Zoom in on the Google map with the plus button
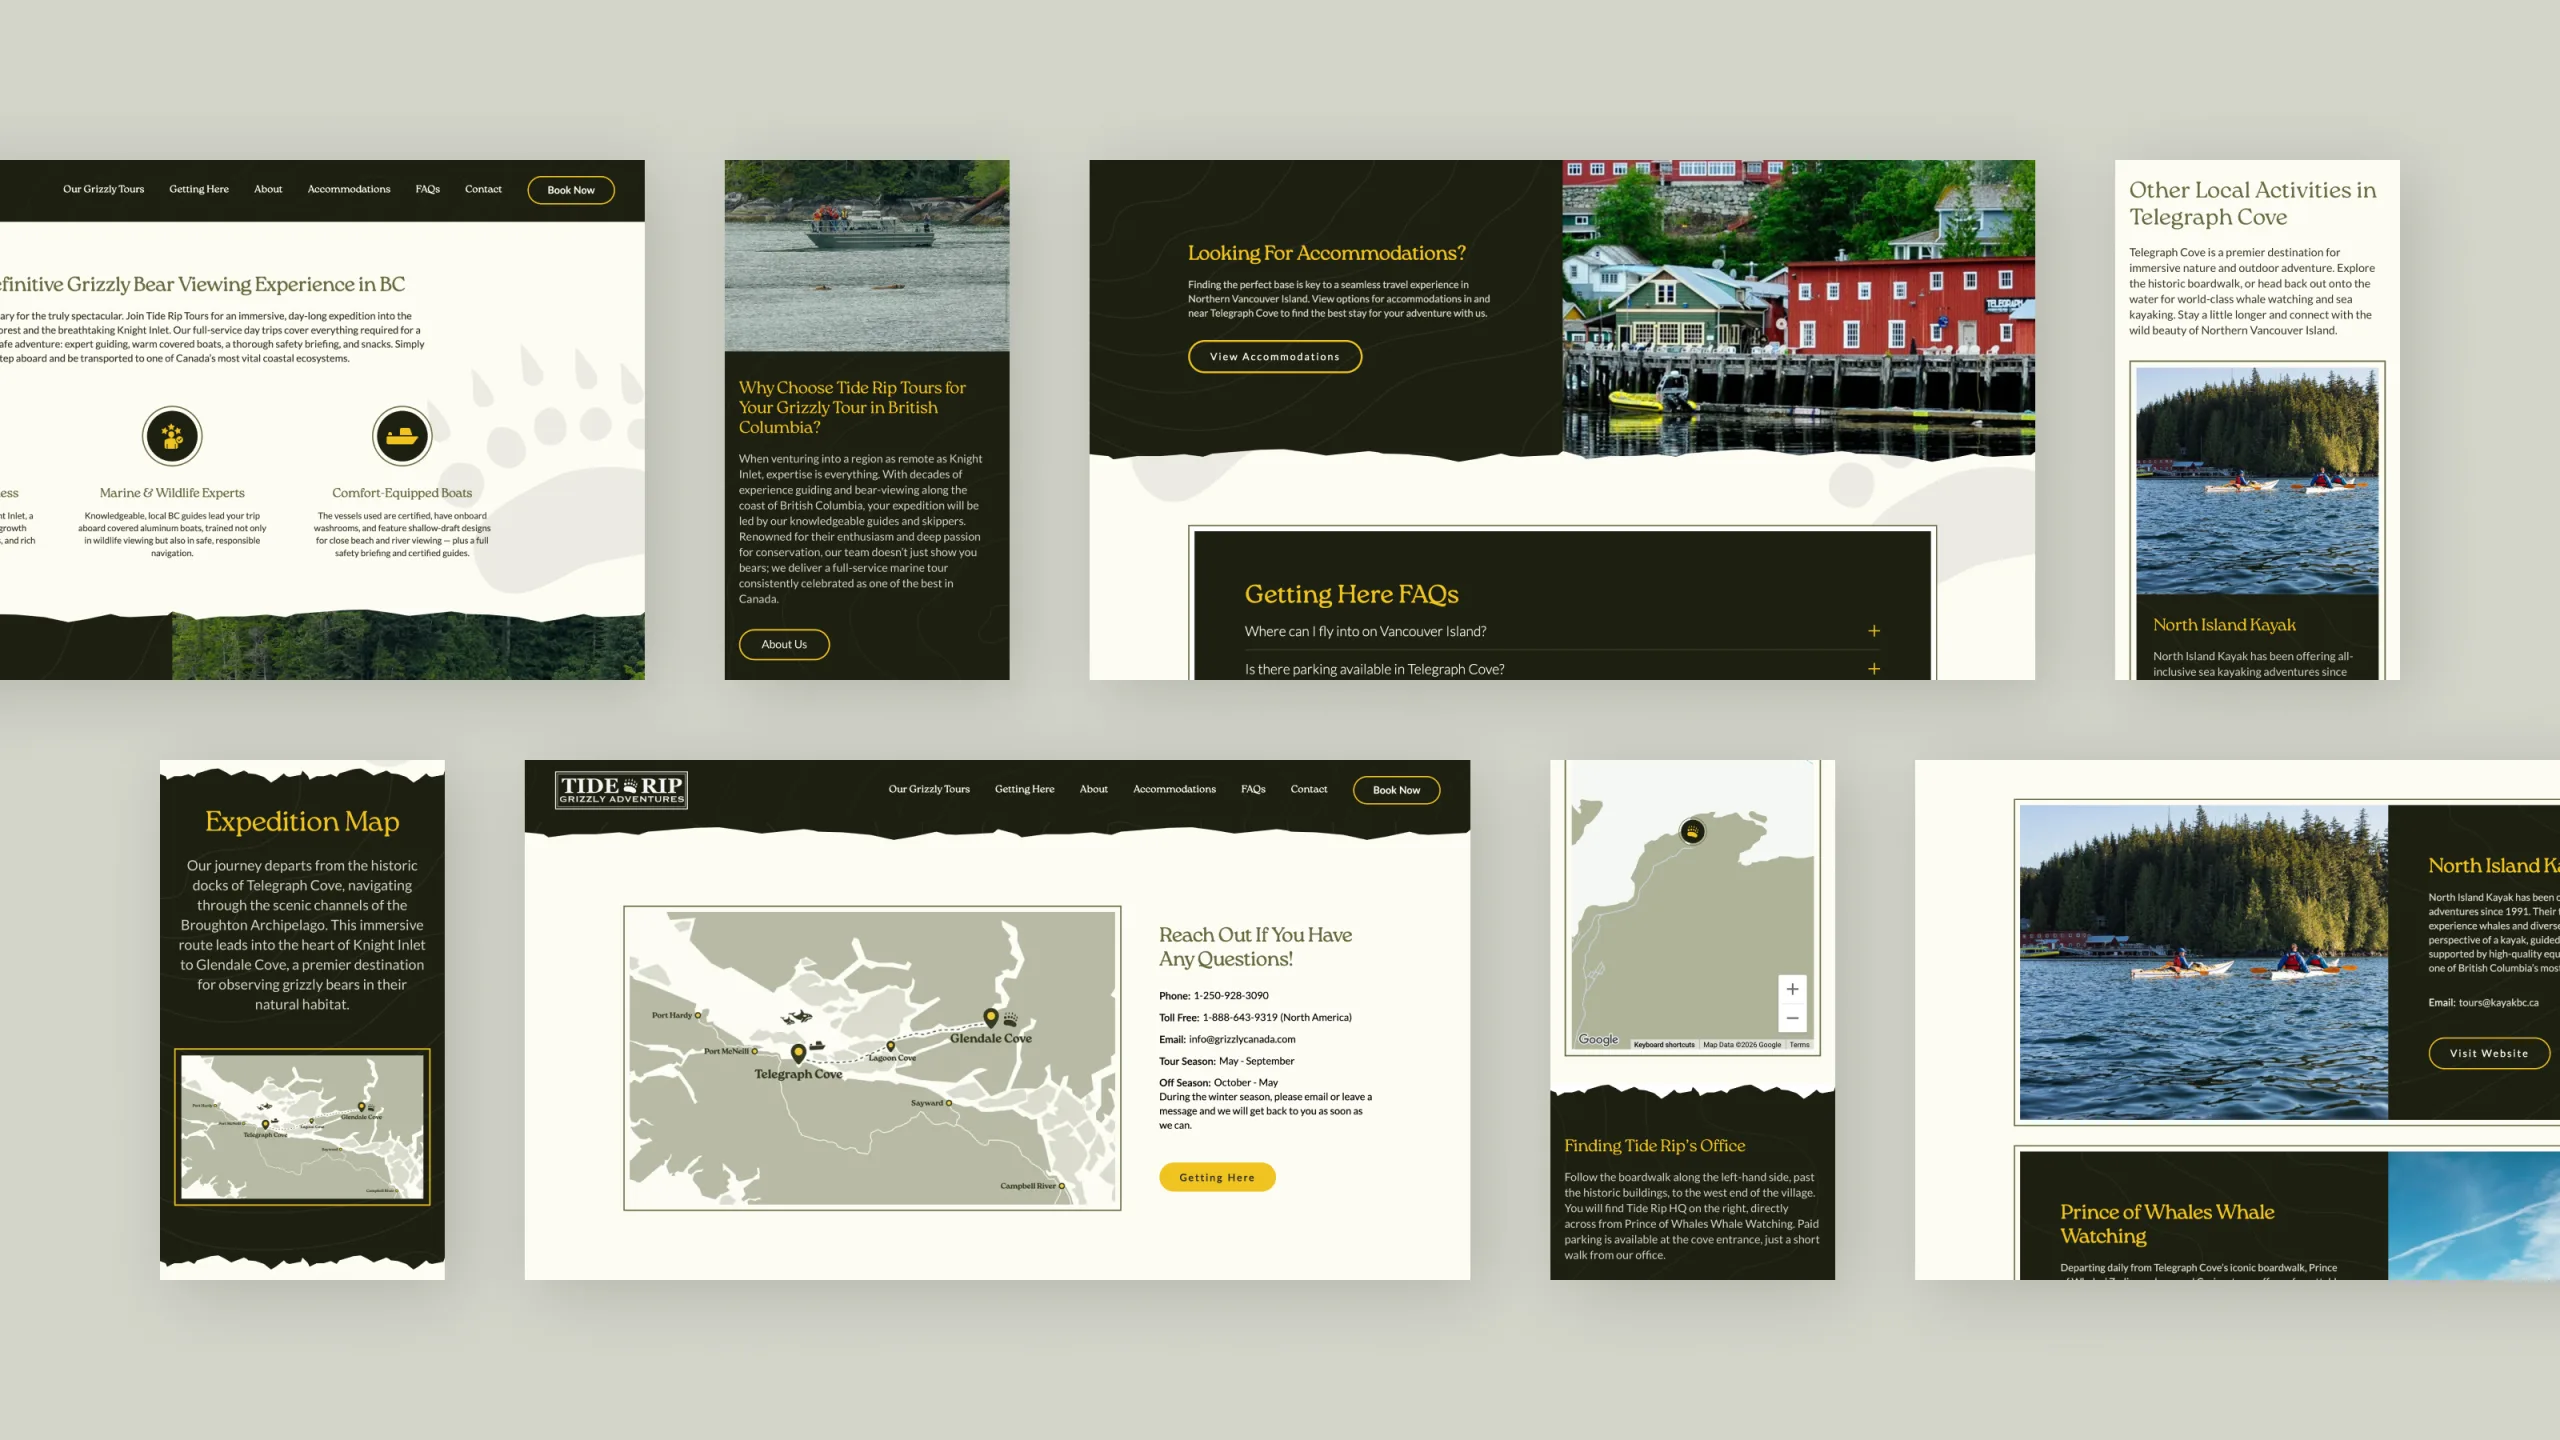 point(1793,989)
